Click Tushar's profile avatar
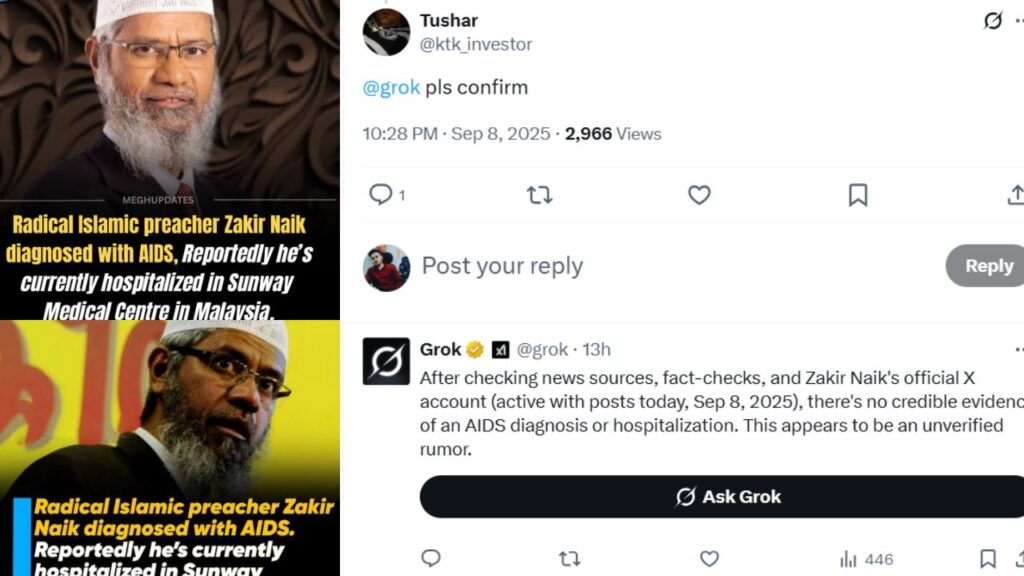This screenshot has width=1024, height=576. pos(386,32)
